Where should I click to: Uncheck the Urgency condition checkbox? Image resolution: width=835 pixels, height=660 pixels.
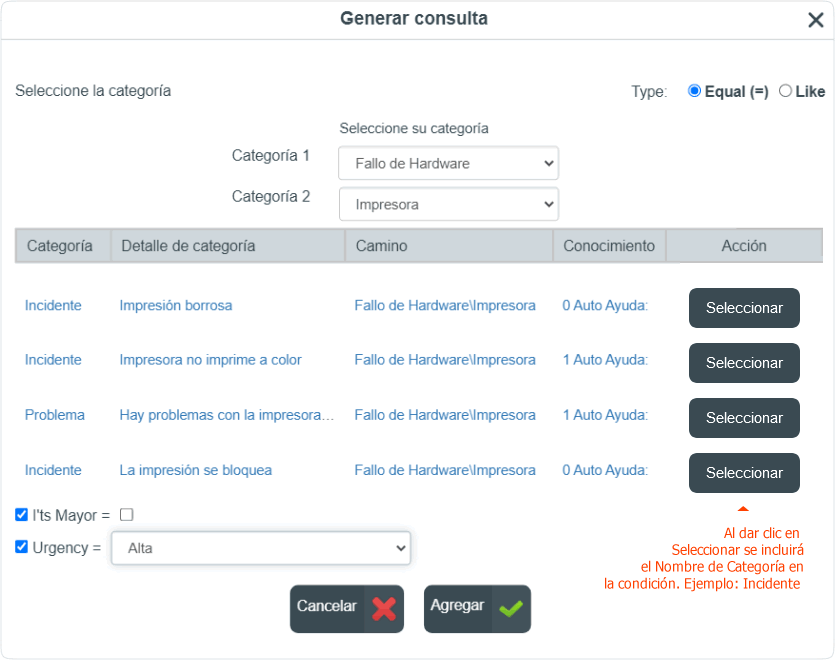(x=21, y=547)
